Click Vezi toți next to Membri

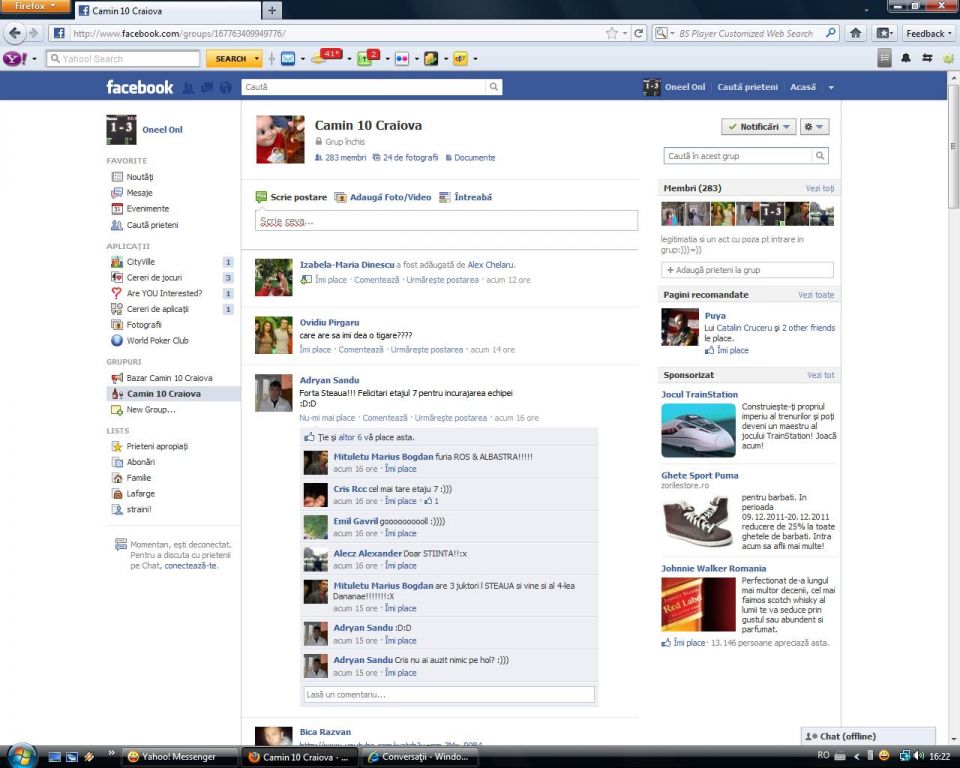pyautogui.click(x=820, y=188)
